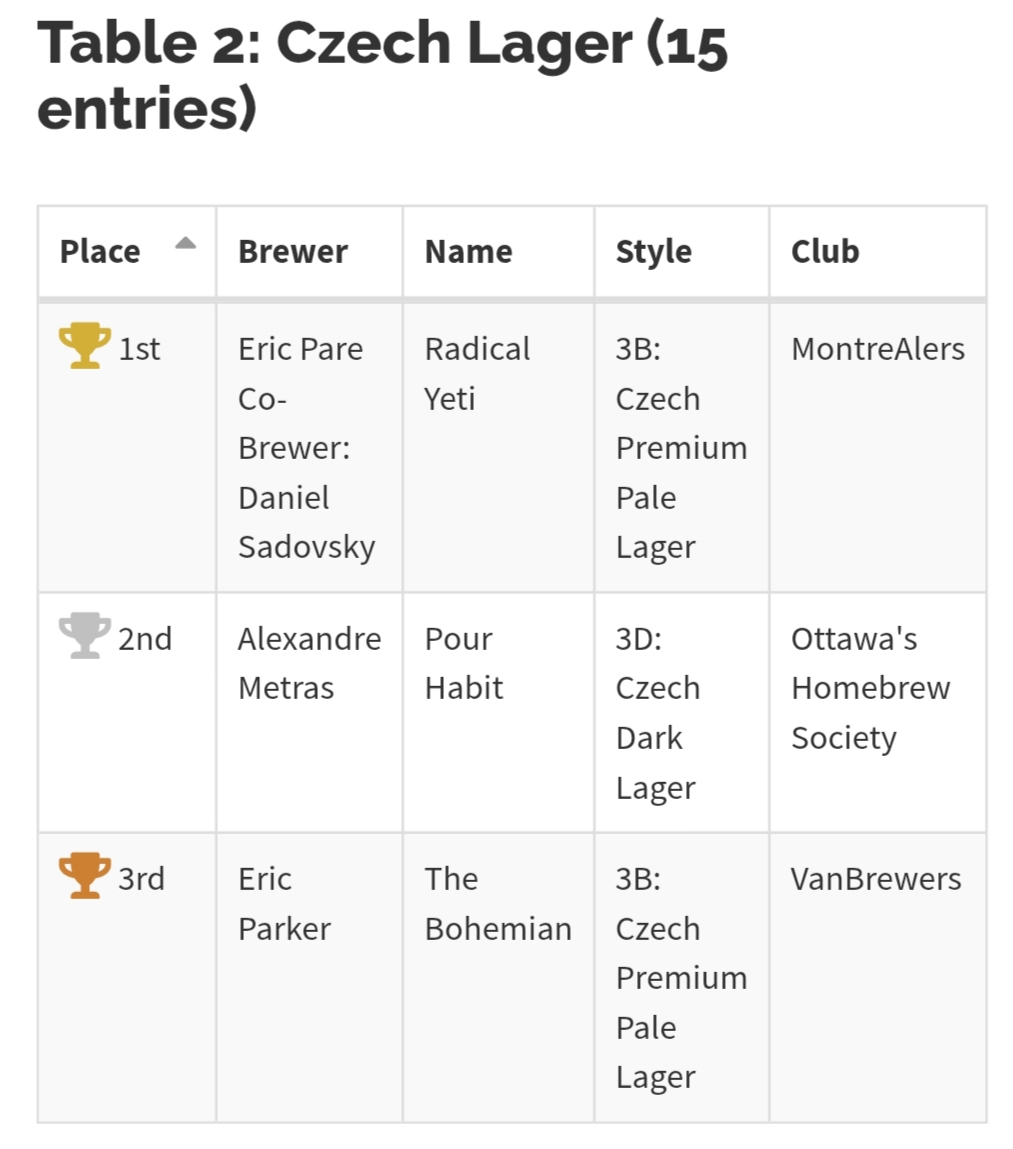Click the bronze third-place trophy icon

tap(84, 876)
